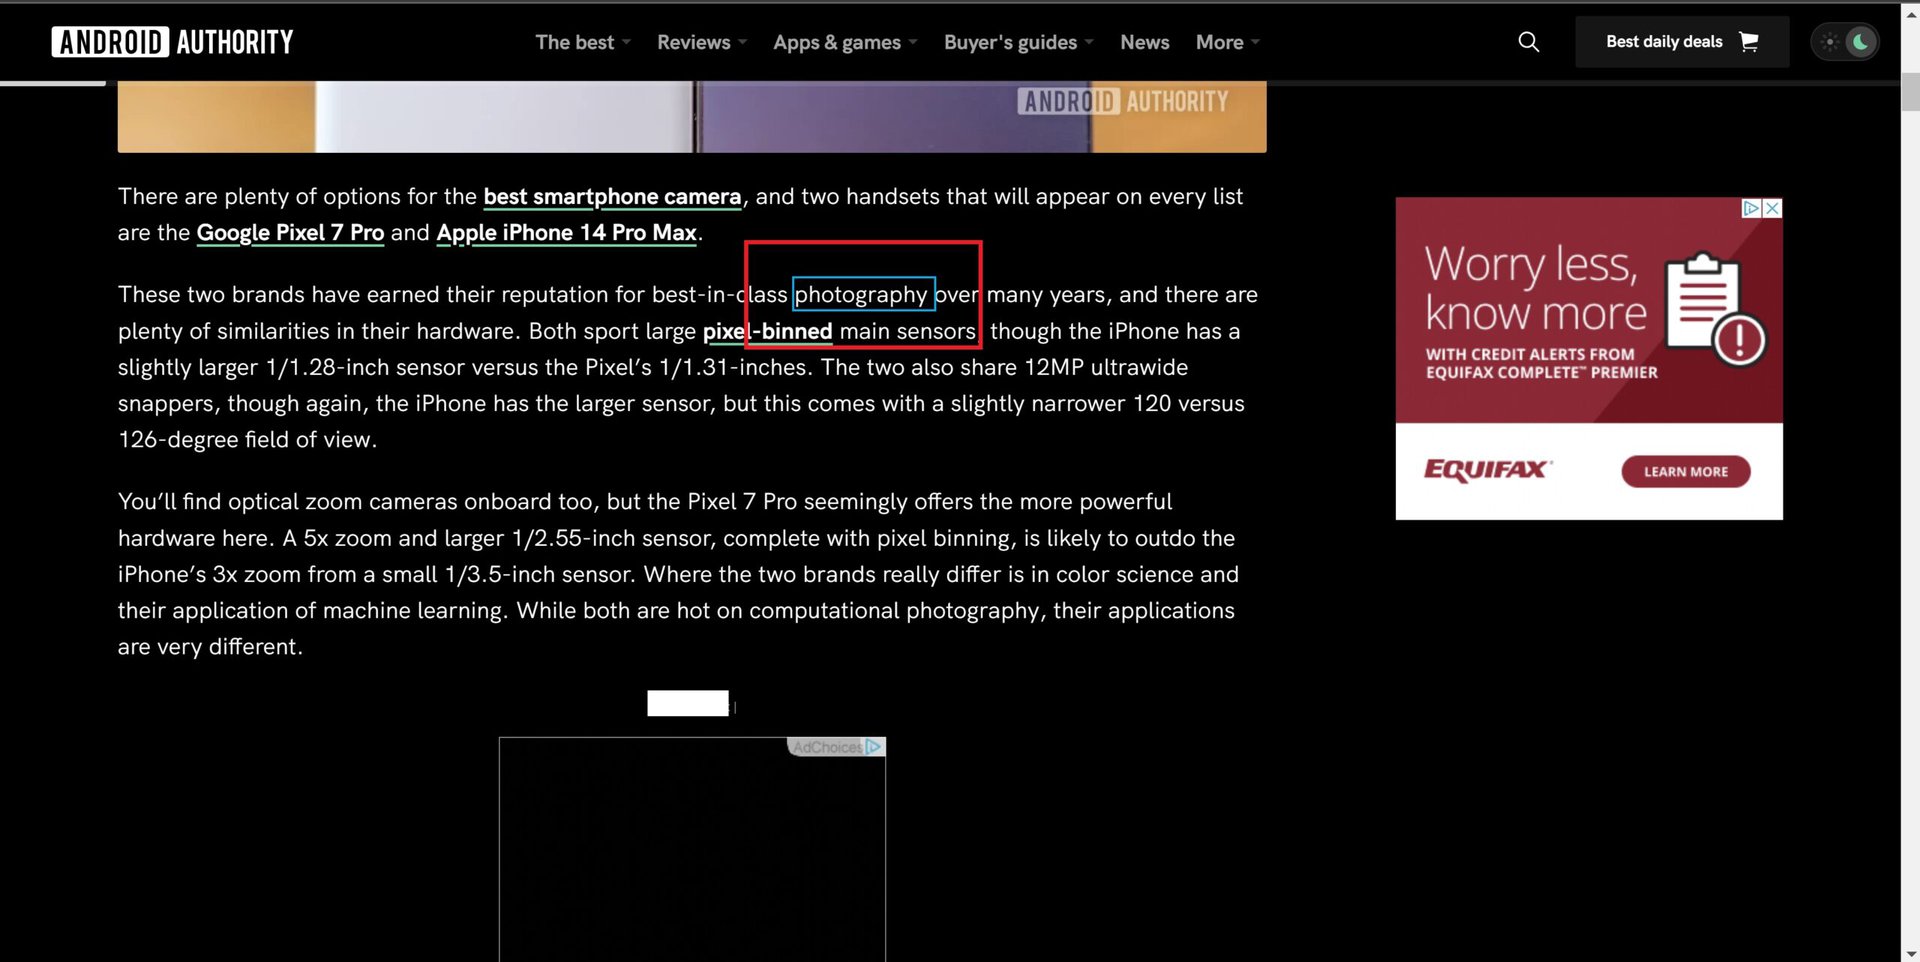
Task: Follow the best smartphone camera link
Action: tap(612, 197)
